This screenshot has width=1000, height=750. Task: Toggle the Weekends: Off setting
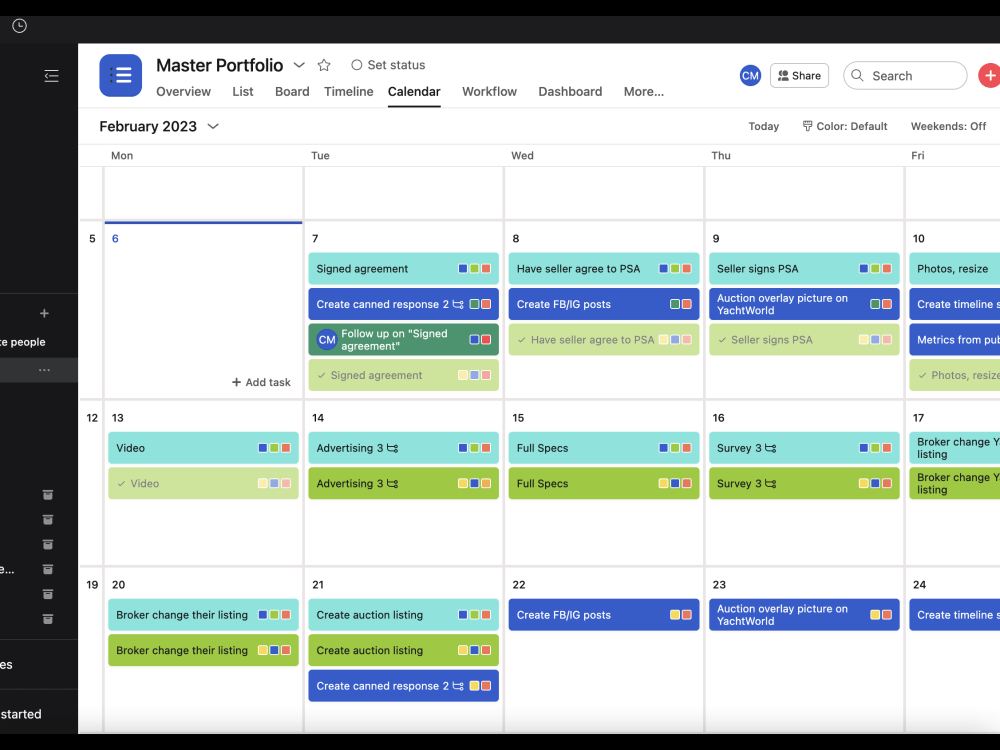click(948, 126)
